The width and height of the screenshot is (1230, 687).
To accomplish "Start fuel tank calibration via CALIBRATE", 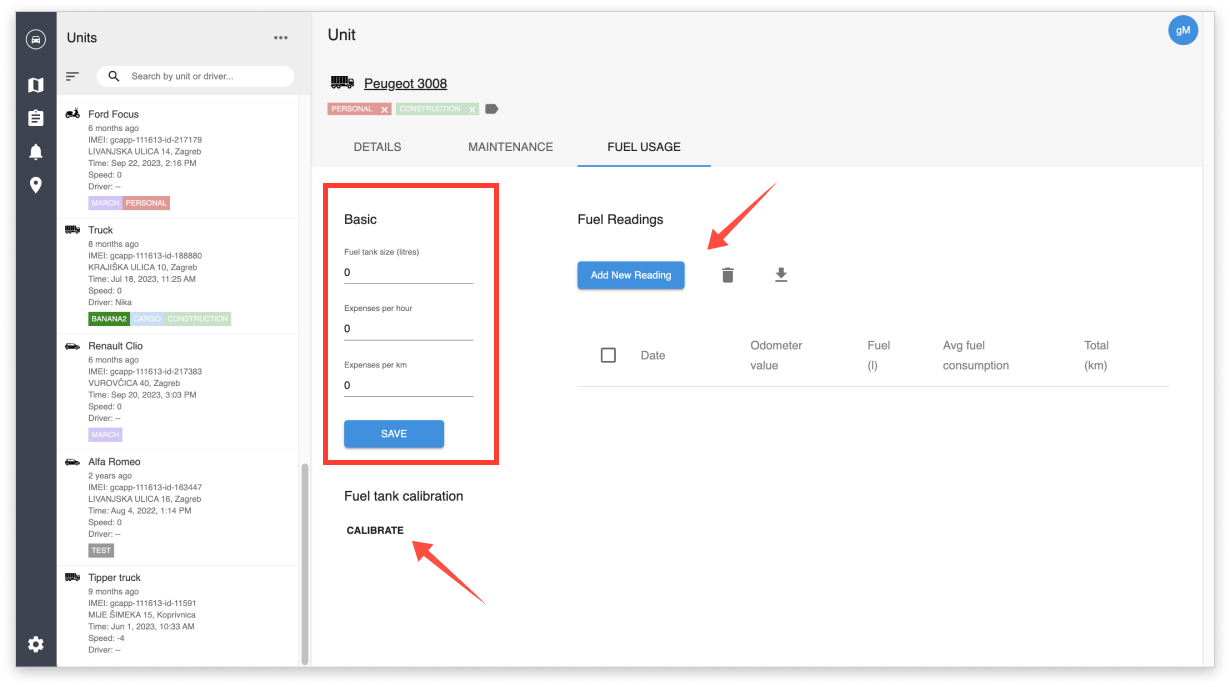I will [x=374, y=530].
